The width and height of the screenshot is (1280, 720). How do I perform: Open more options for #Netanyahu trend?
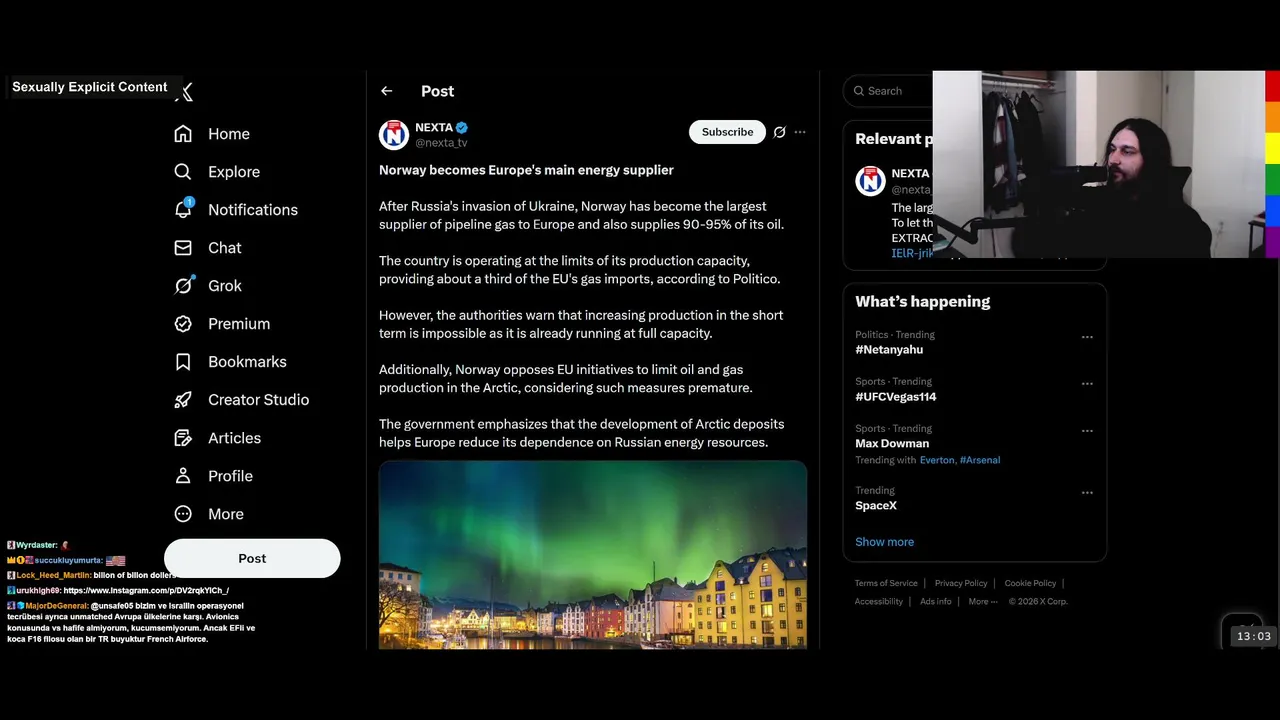coord(1087,337)
